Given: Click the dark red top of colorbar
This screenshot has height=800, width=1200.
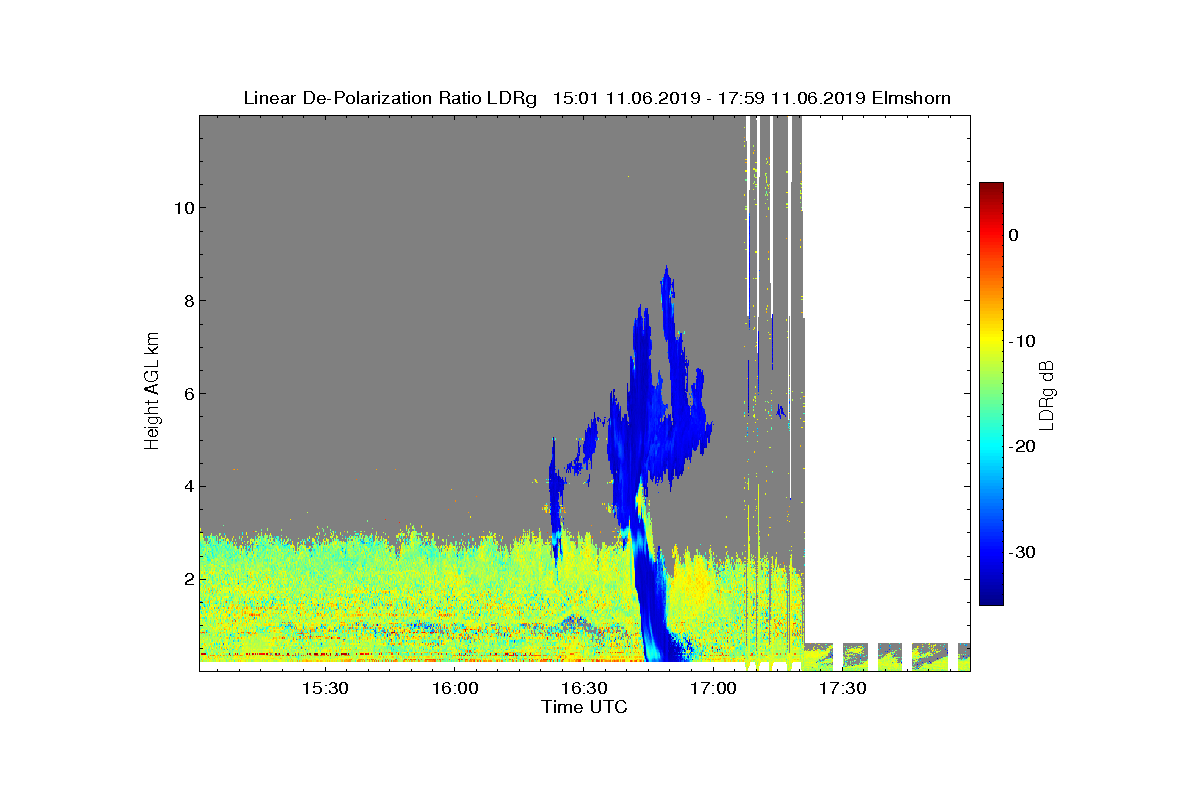Looking at the screenshot, I should (x=991, y=190).
